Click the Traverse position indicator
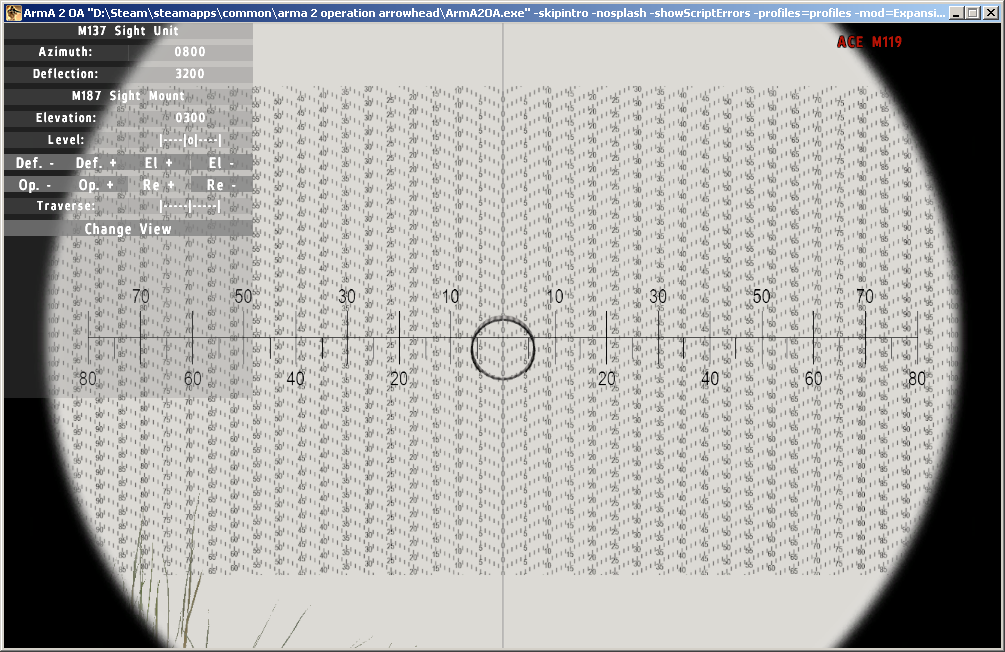Viewport: 1005px width, 652px height. coord(190,207)
